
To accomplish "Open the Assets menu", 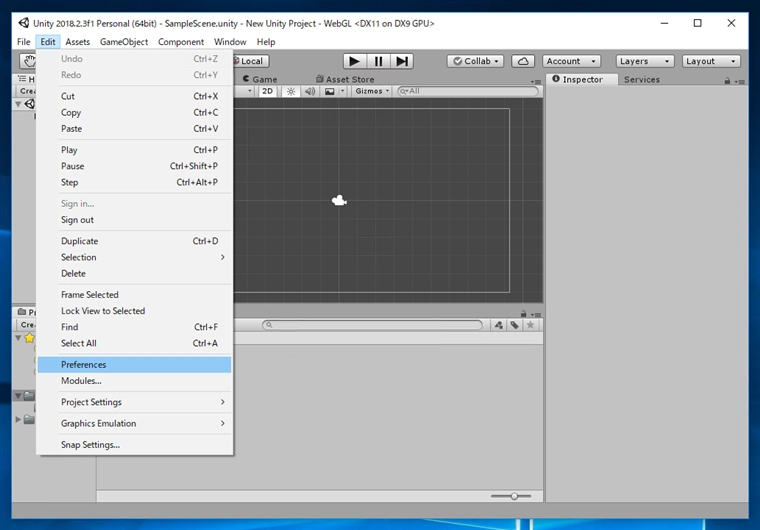I will (x=78, y=42).
